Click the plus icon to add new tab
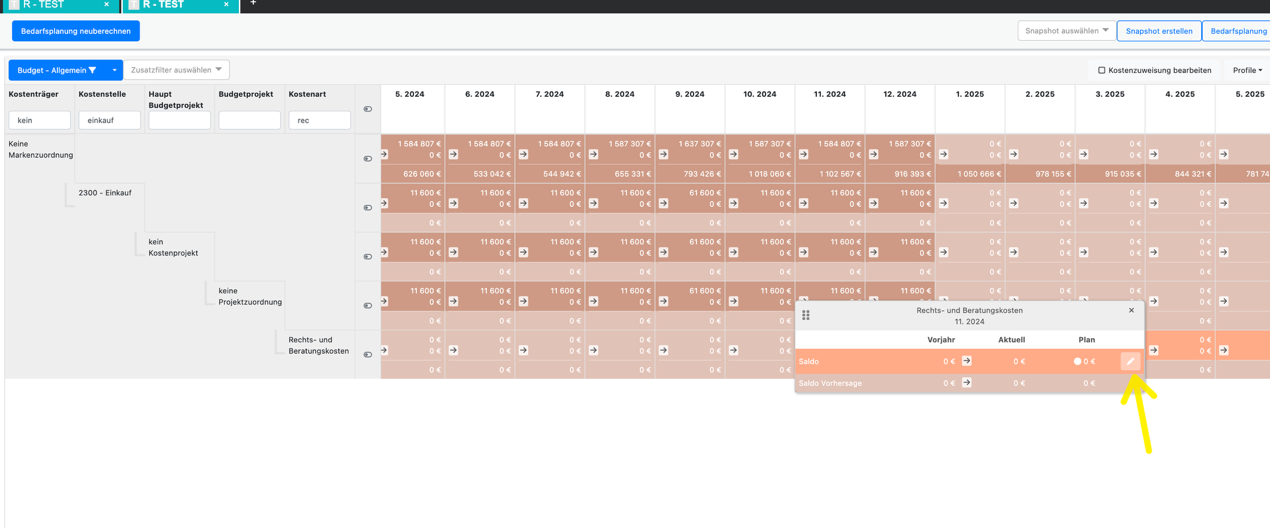The image size is (1270, 528). point(253,4)
